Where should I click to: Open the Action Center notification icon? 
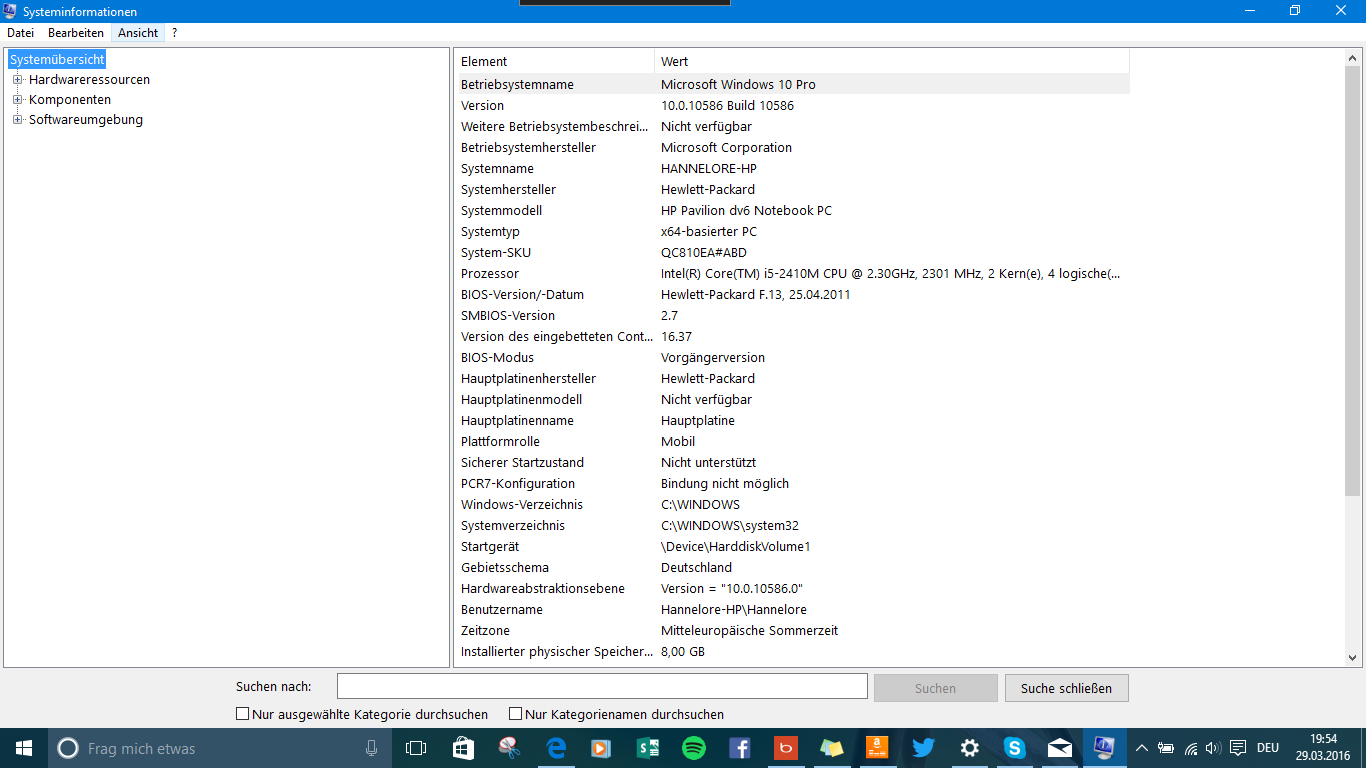click(1238, 748)
